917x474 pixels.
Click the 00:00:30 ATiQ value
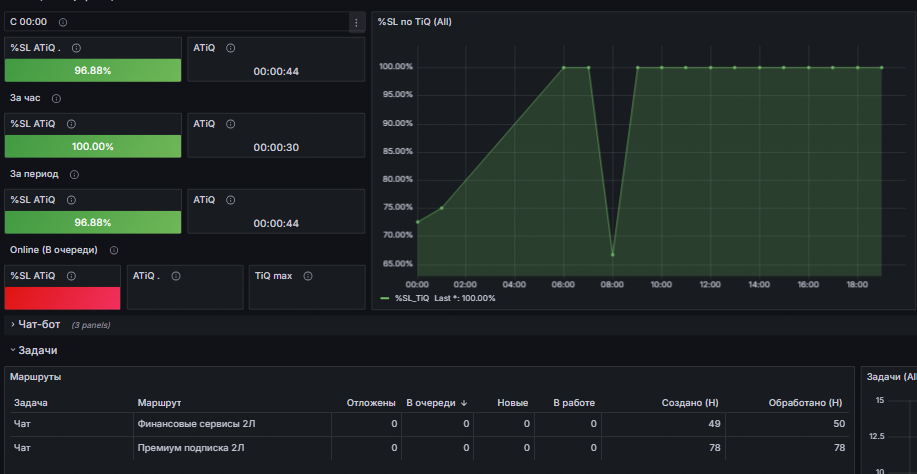coord(276,147)
